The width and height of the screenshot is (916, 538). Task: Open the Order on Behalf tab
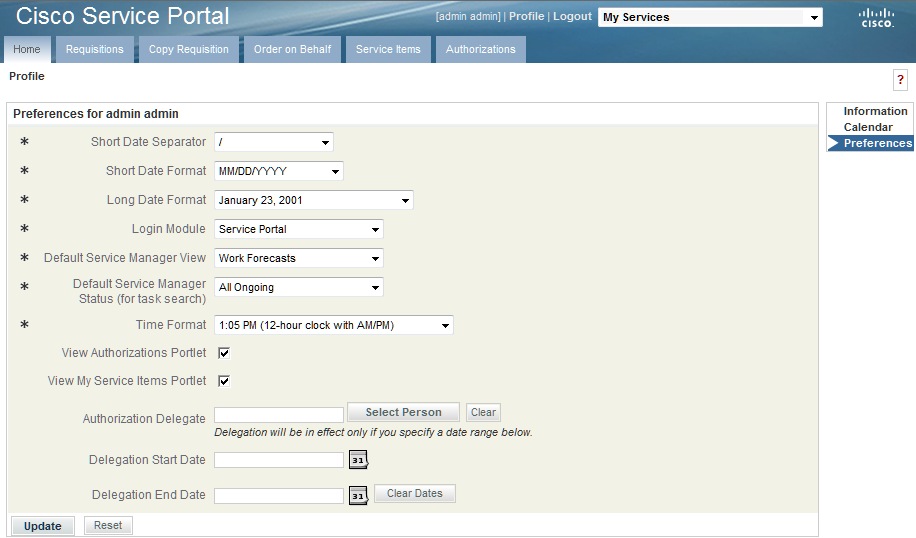tap(292, 50)
